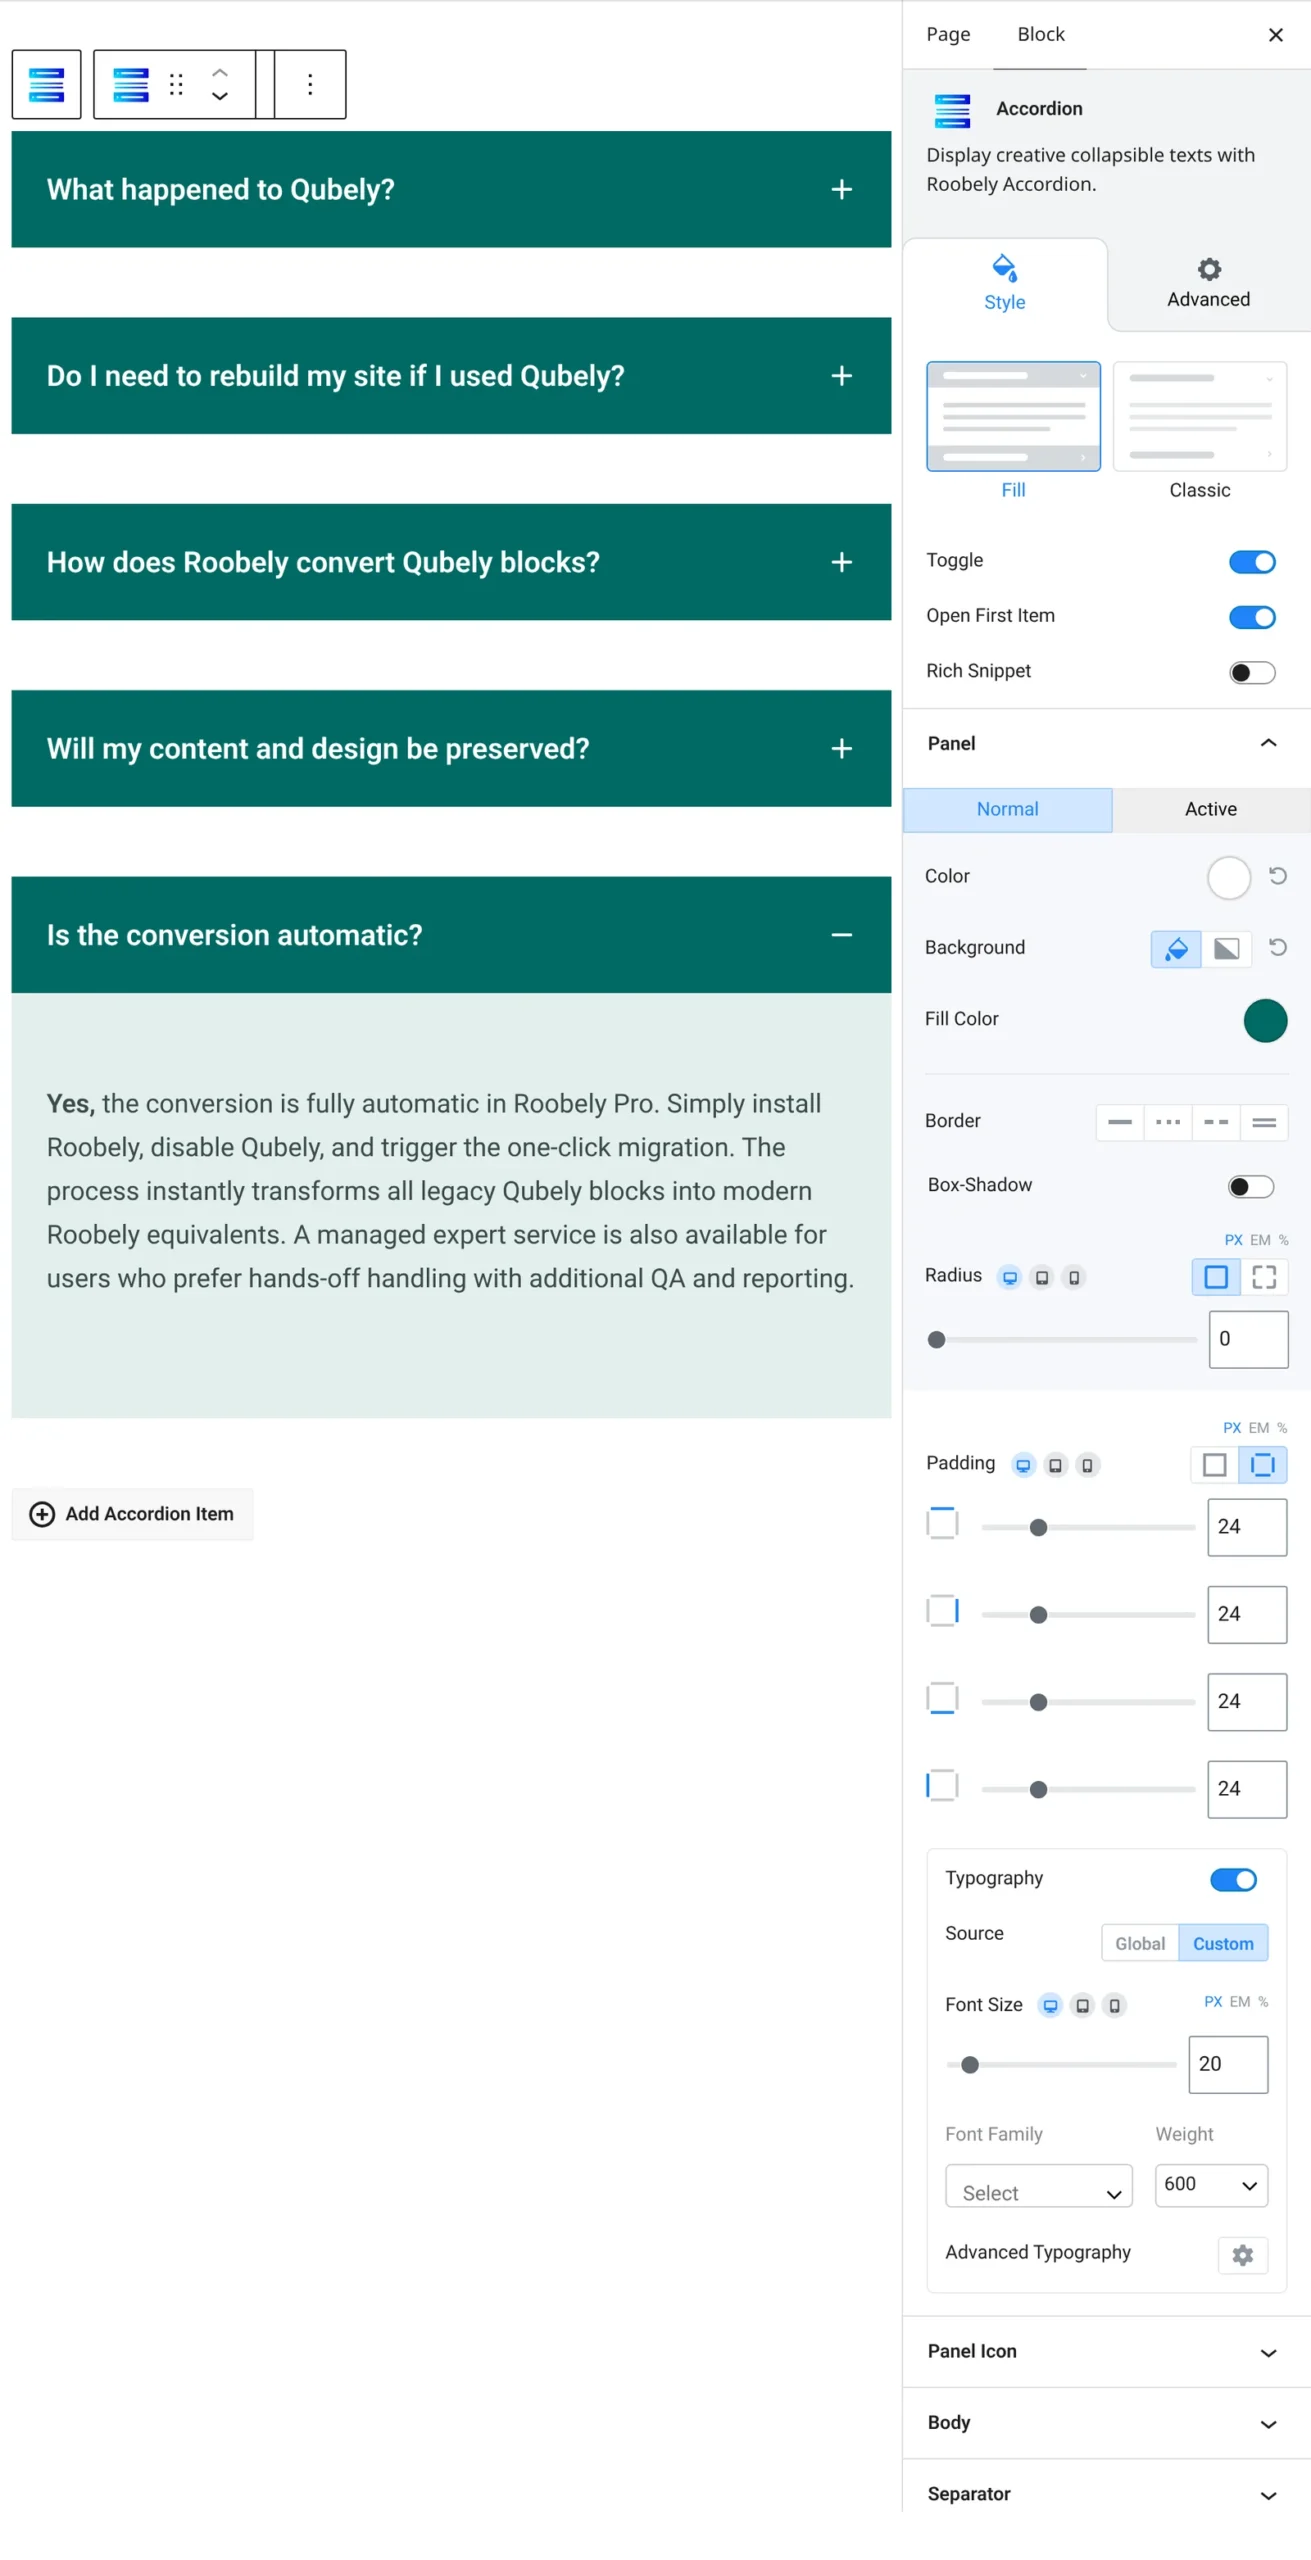Open the teal Fill Color swatch

pyautogui.click(x=1265, y=1020)
